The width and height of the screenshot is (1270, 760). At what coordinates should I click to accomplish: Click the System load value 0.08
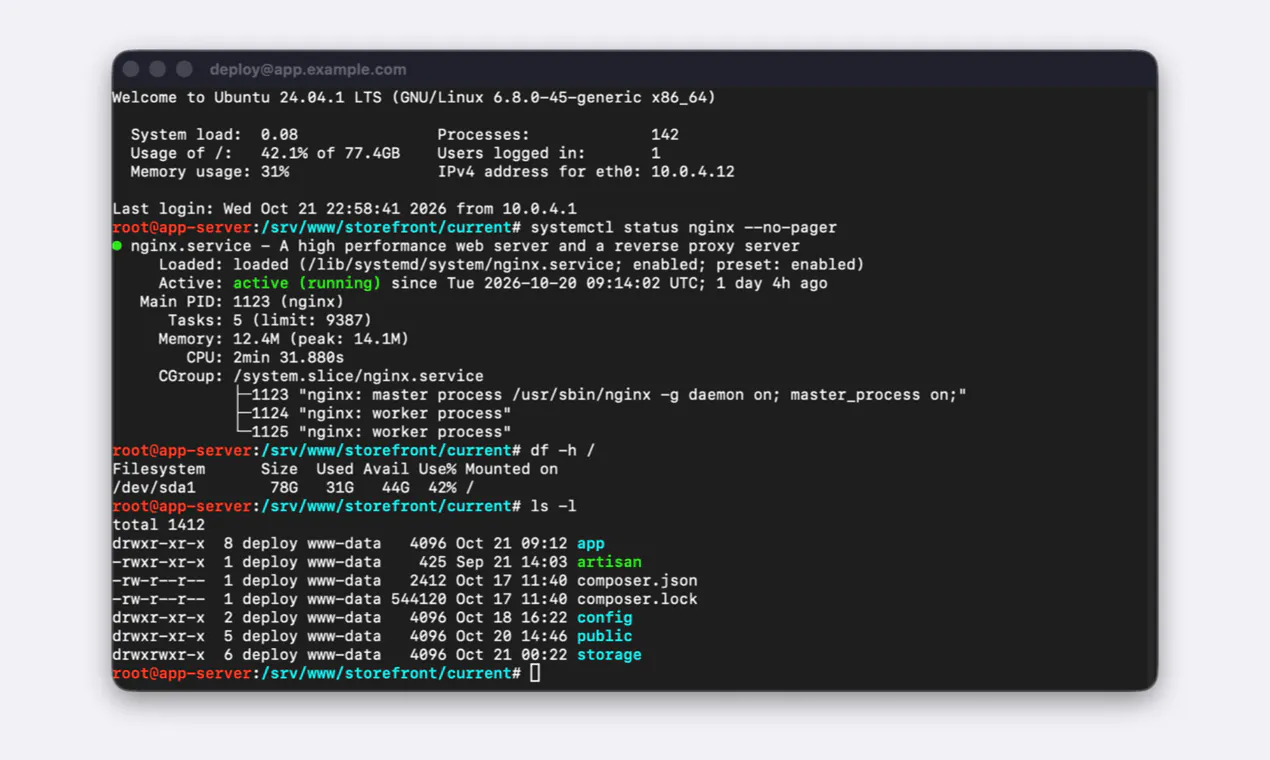(x=279, y=135)
